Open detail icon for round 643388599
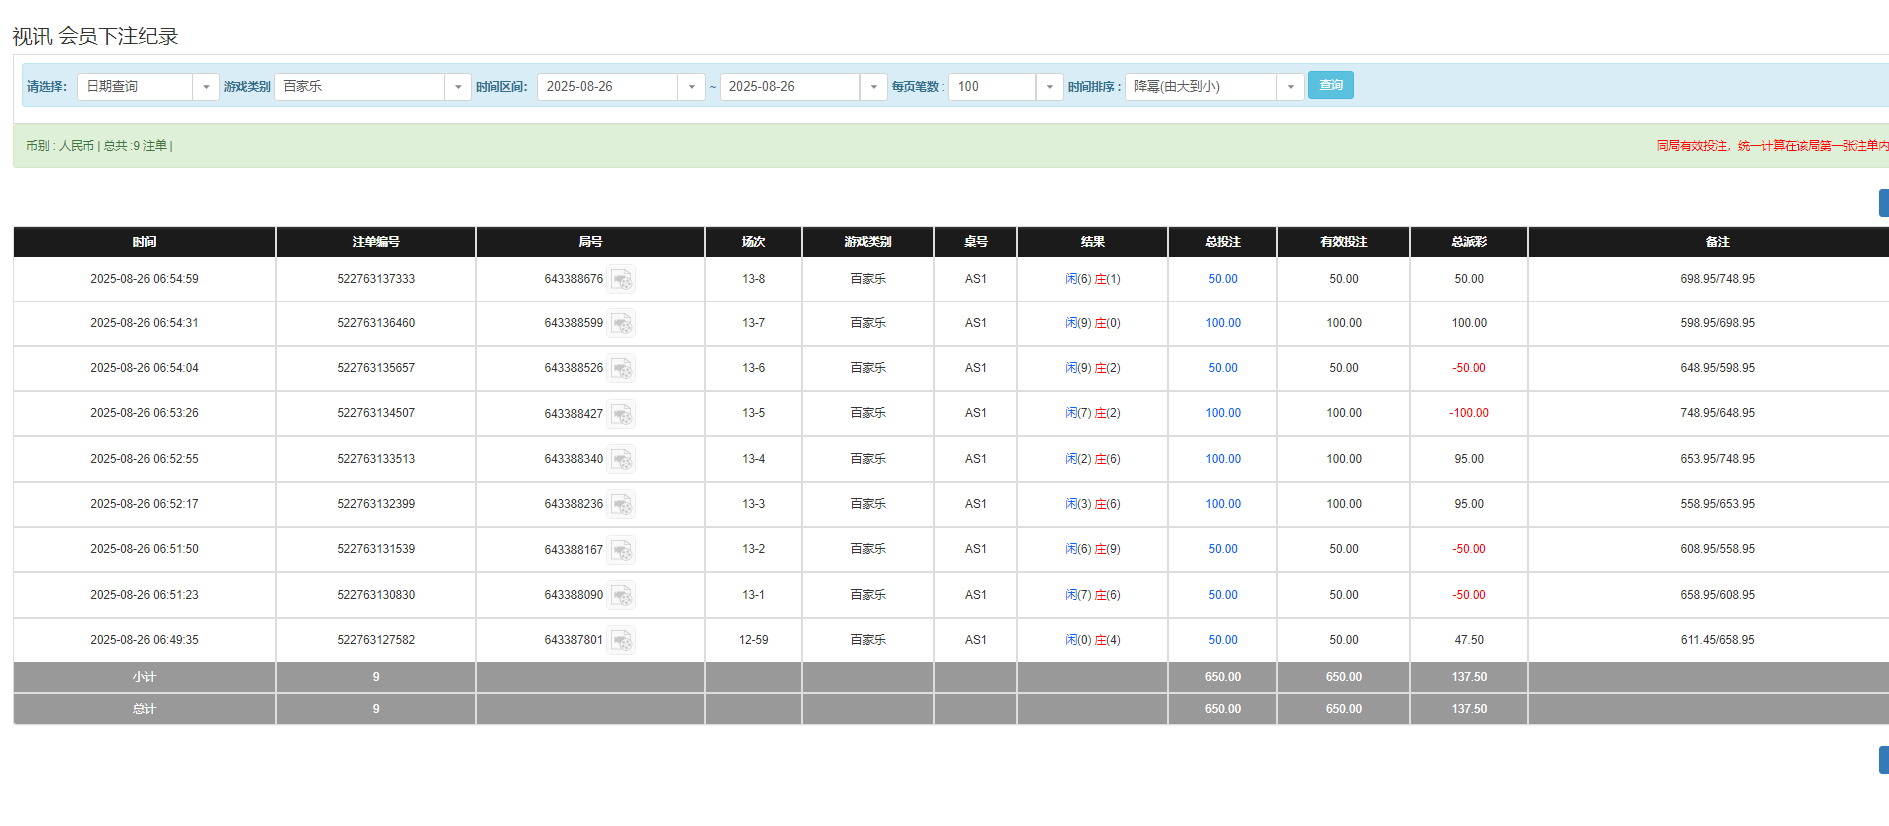Image resolution: width=1889 pixels, height=826 pixels. point(622,324)
